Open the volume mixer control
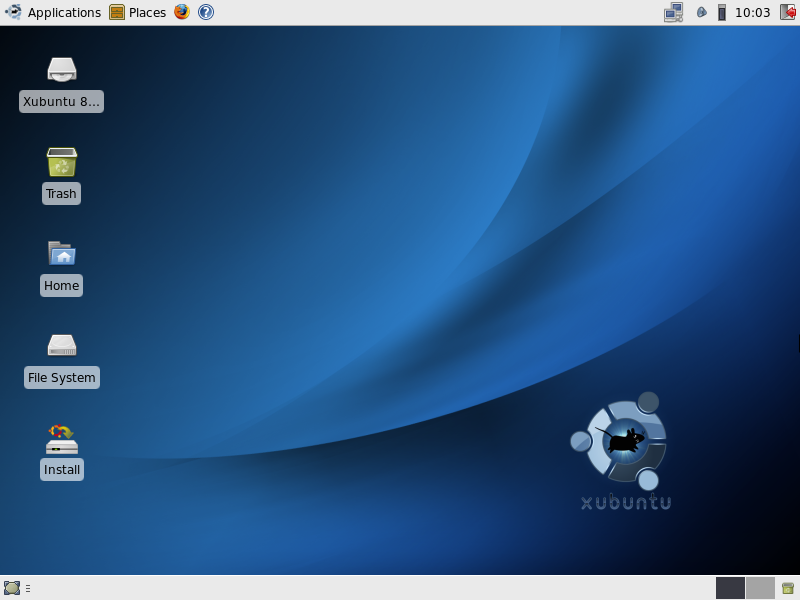 pos(721,12)
